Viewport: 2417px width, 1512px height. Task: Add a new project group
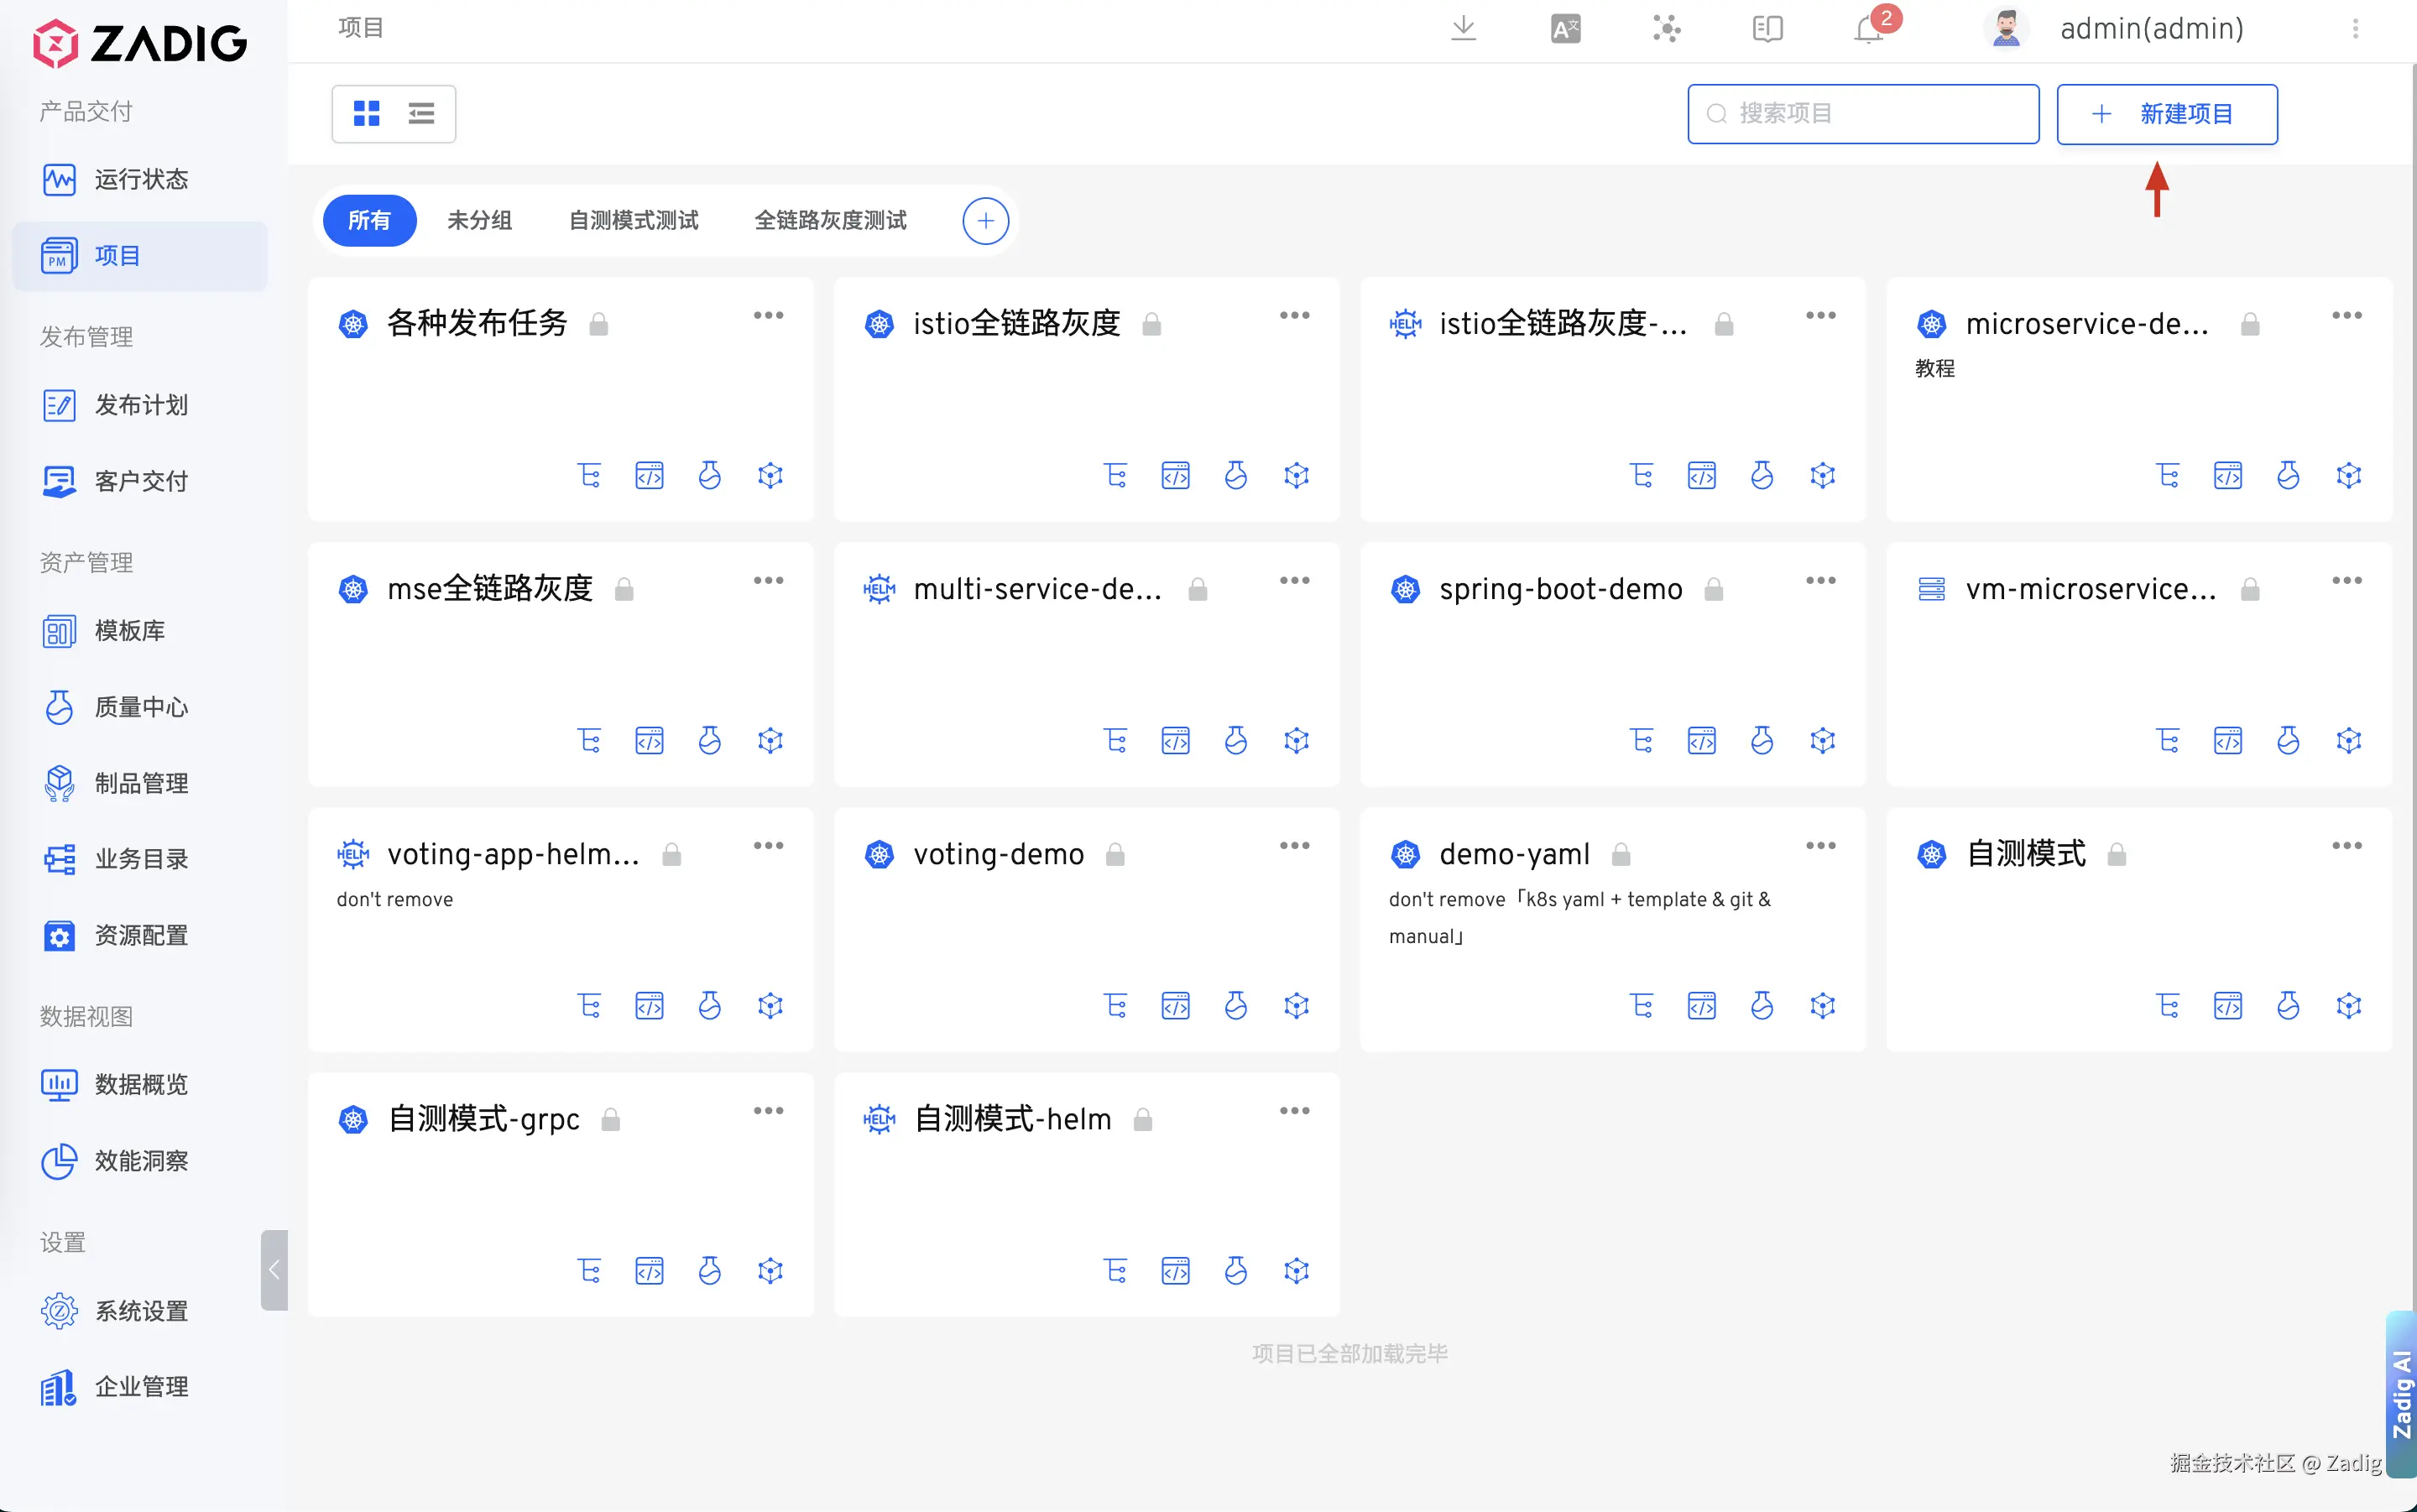[985, 221]
